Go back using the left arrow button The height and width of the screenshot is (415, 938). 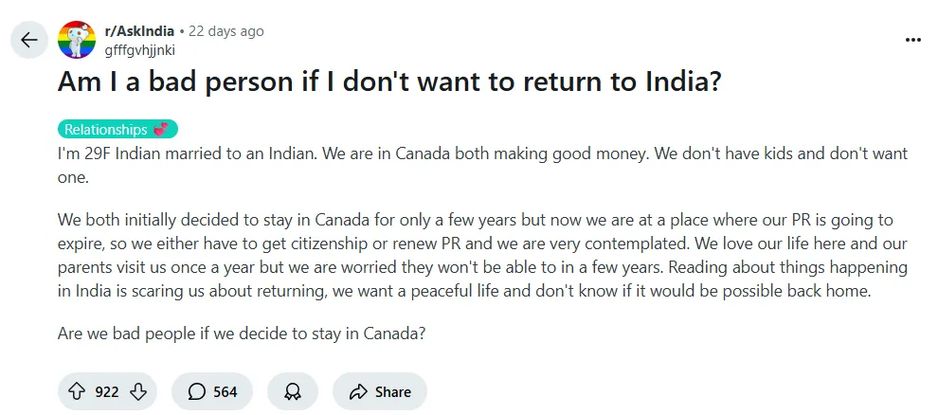29,40
